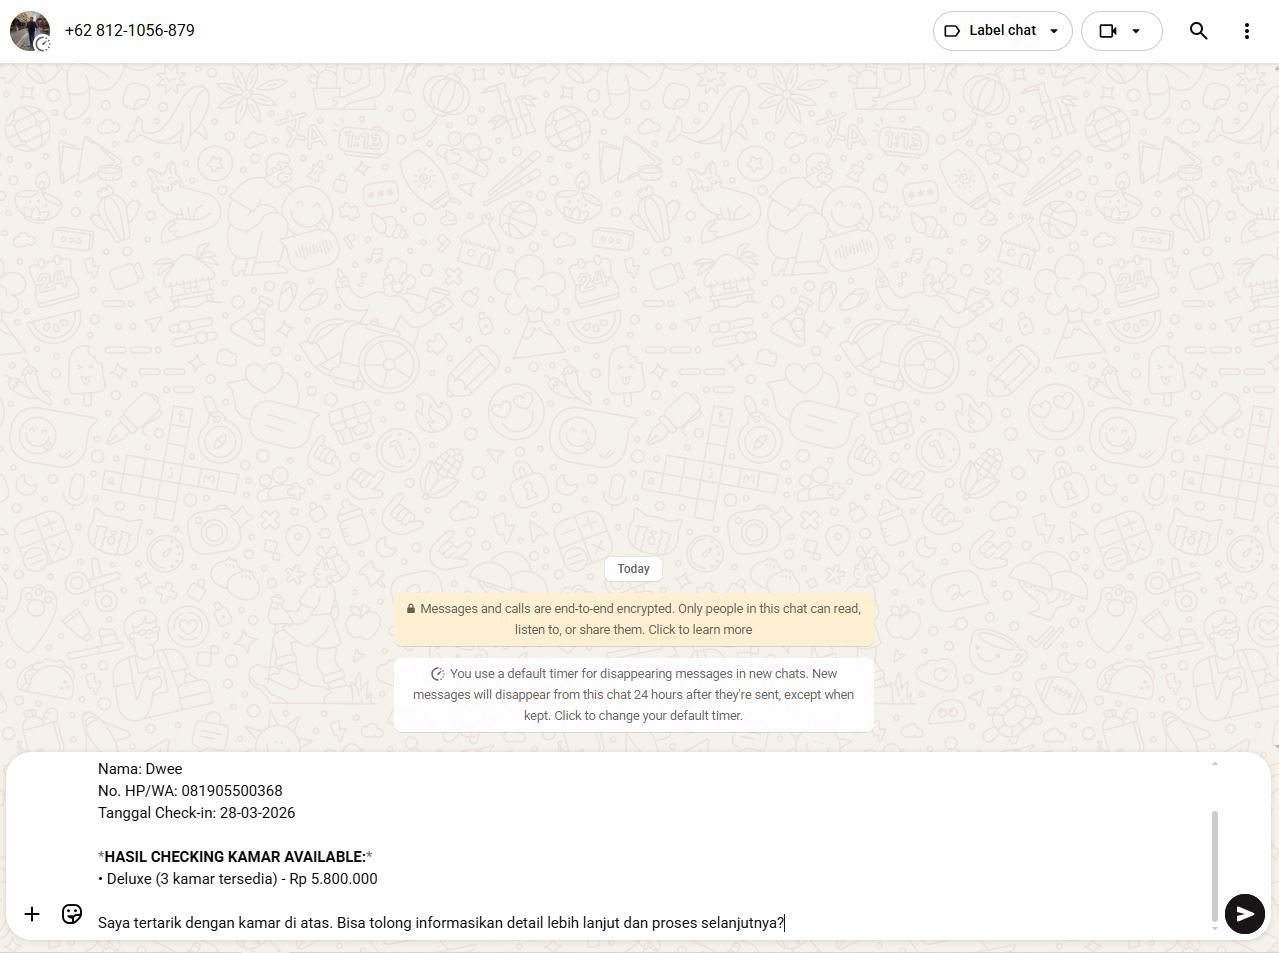This screenshot has height=953, width=1279.
Task: Send the typed message
Action: pos(1243,913)
